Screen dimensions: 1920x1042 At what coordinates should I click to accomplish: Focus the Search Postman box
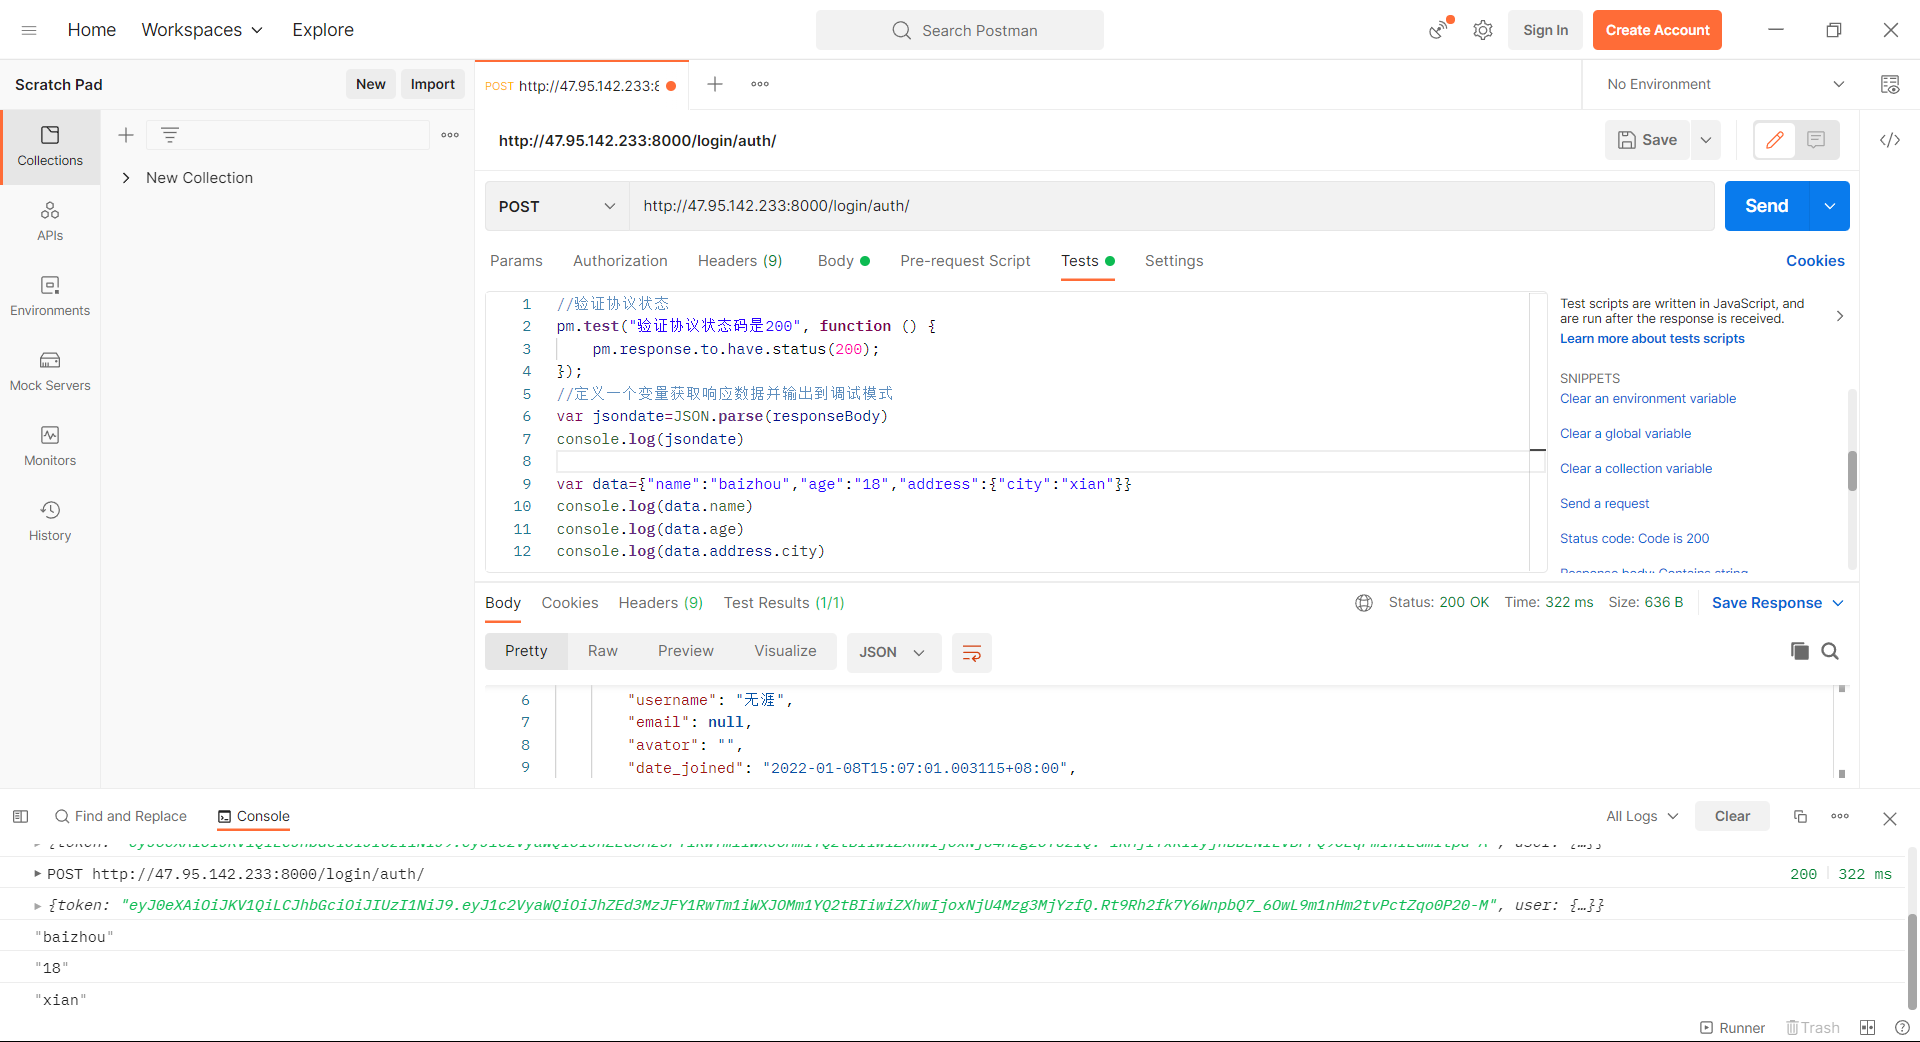pyautogui.click(x=960, y=30)
